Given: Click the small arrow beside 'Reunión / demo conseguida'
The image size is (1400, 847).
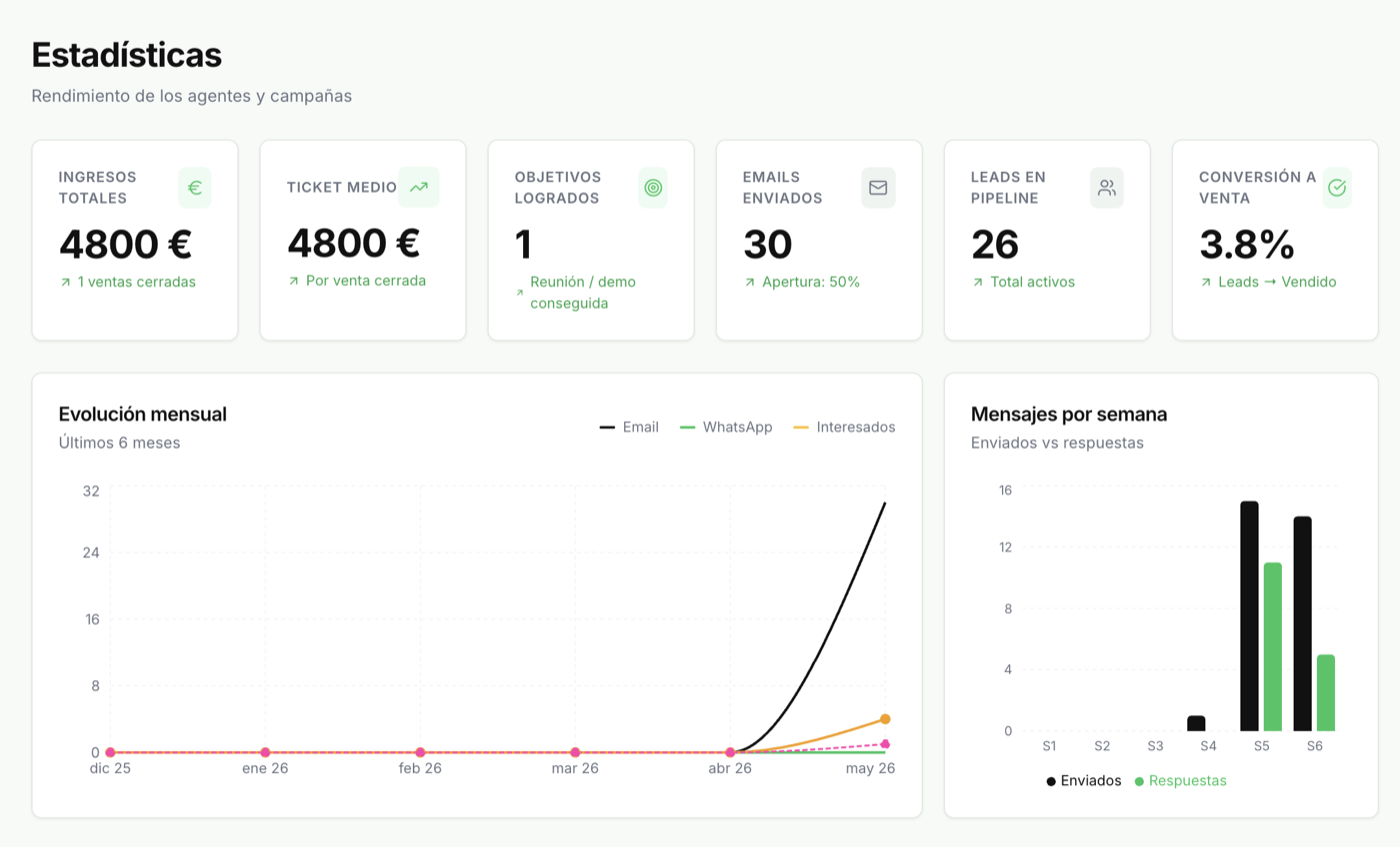Looking at the screenshot, I should (520, 293).
